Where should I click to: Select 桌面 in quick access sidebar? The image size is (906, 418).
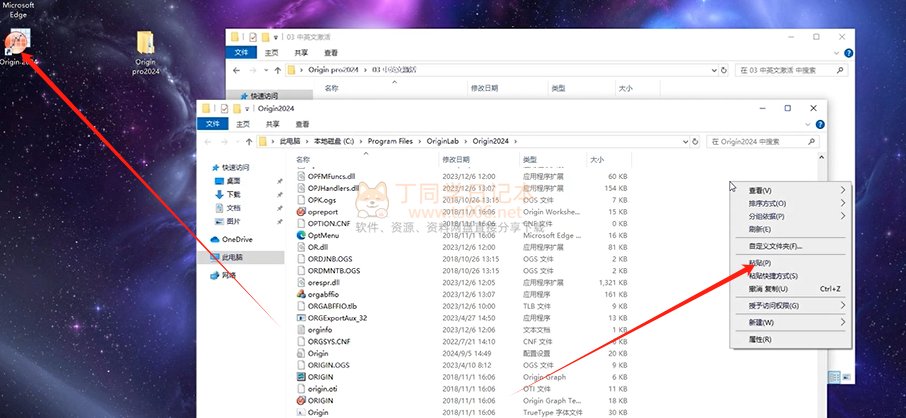click(233, 181)
